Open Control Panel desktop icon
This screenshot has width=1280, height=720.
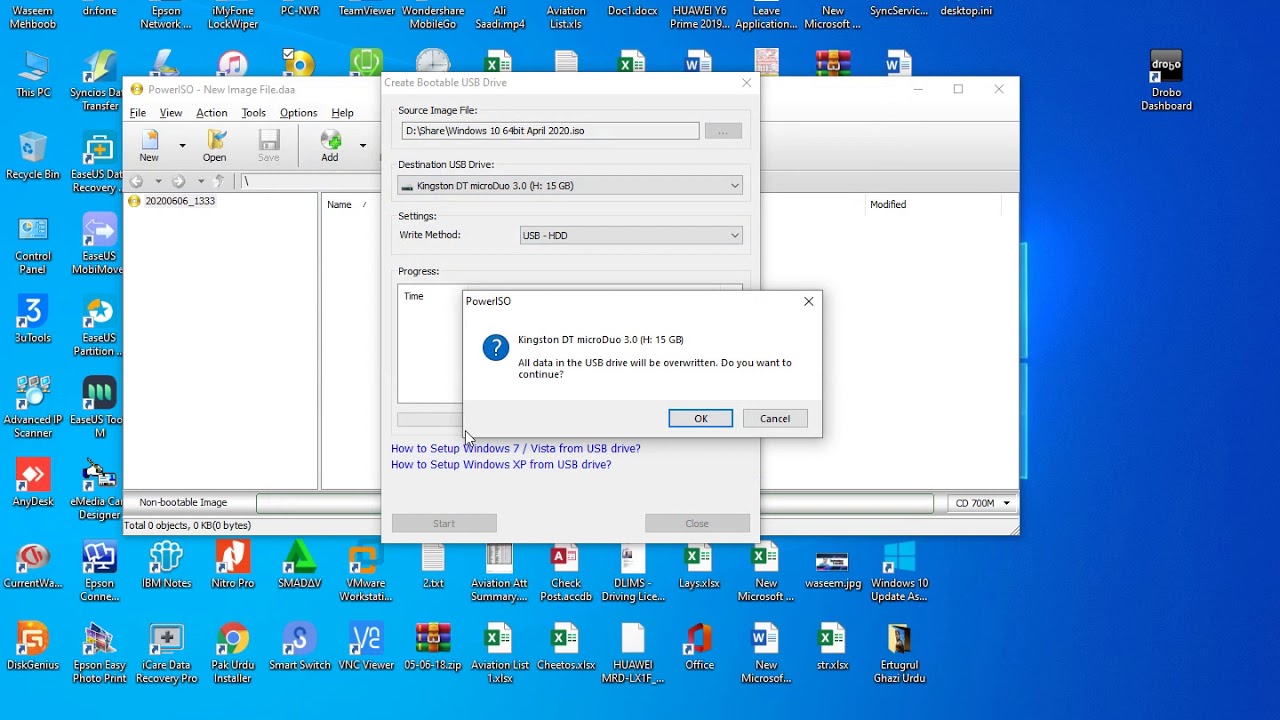33,245
